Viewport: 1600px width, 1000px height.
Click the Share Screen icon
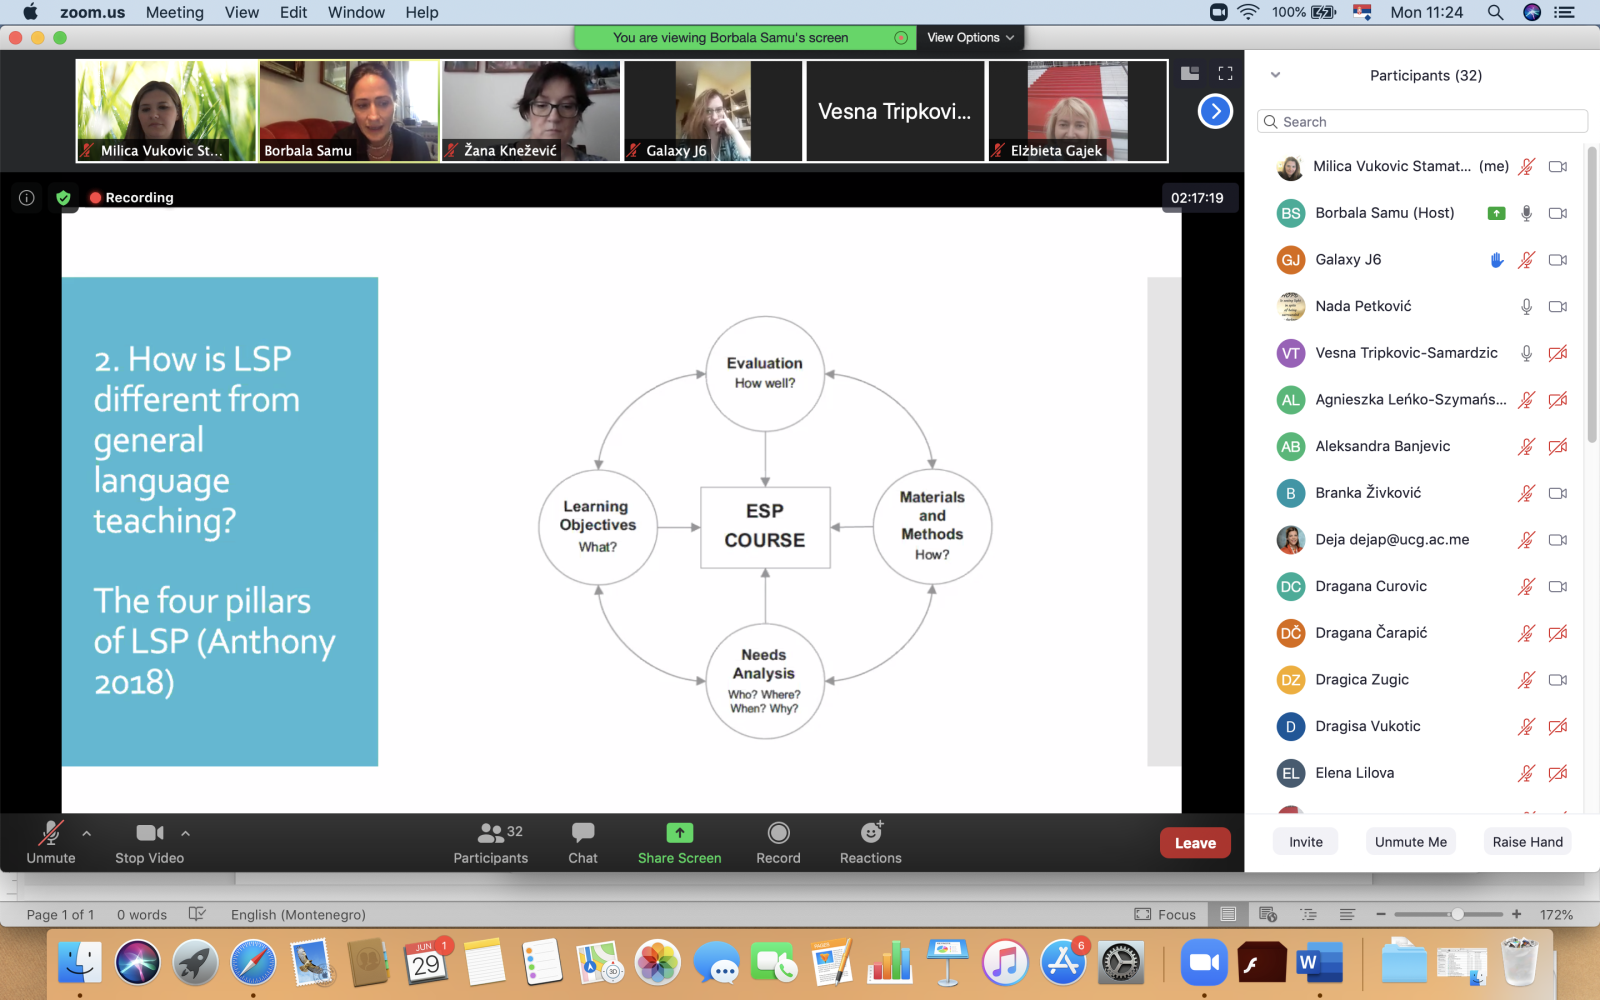click(679, 833)
